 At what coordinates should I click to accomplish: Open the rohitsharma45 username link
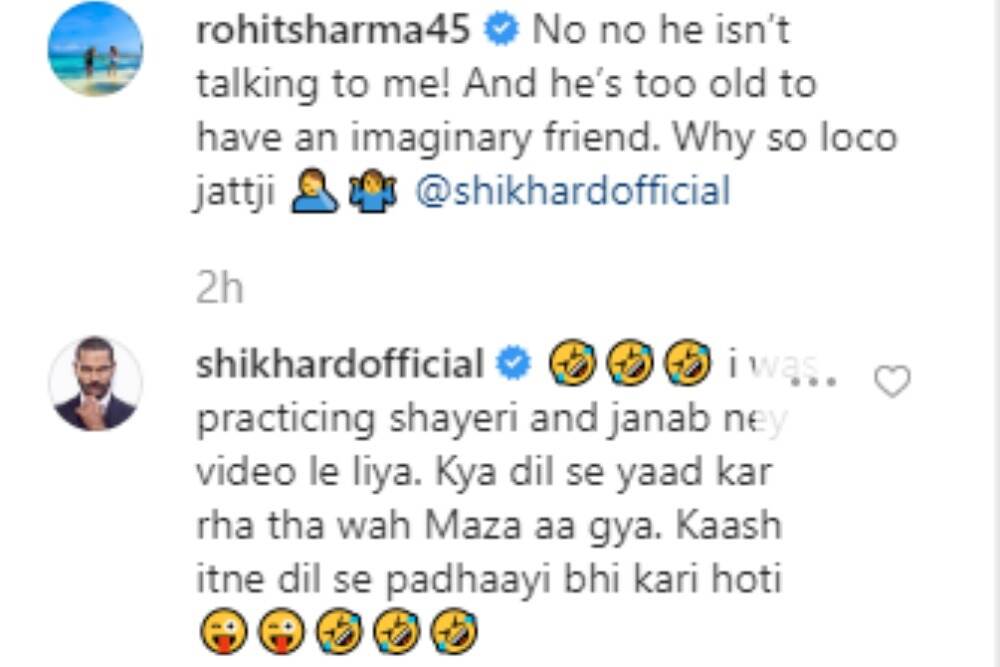(x=333, y=30)
